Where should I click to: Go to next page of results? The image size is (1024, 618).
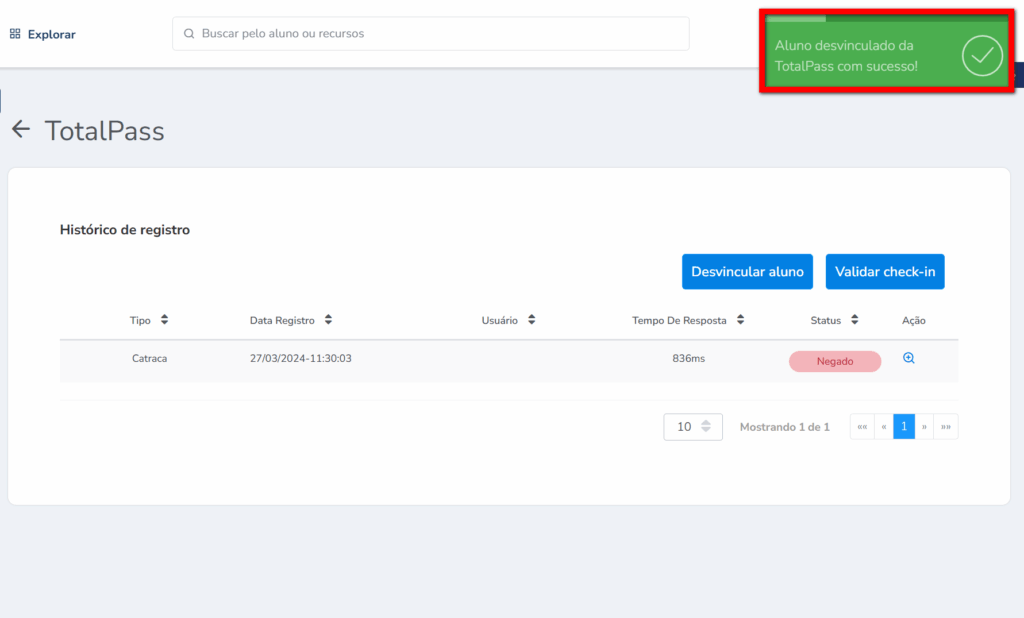pos(925,427)
